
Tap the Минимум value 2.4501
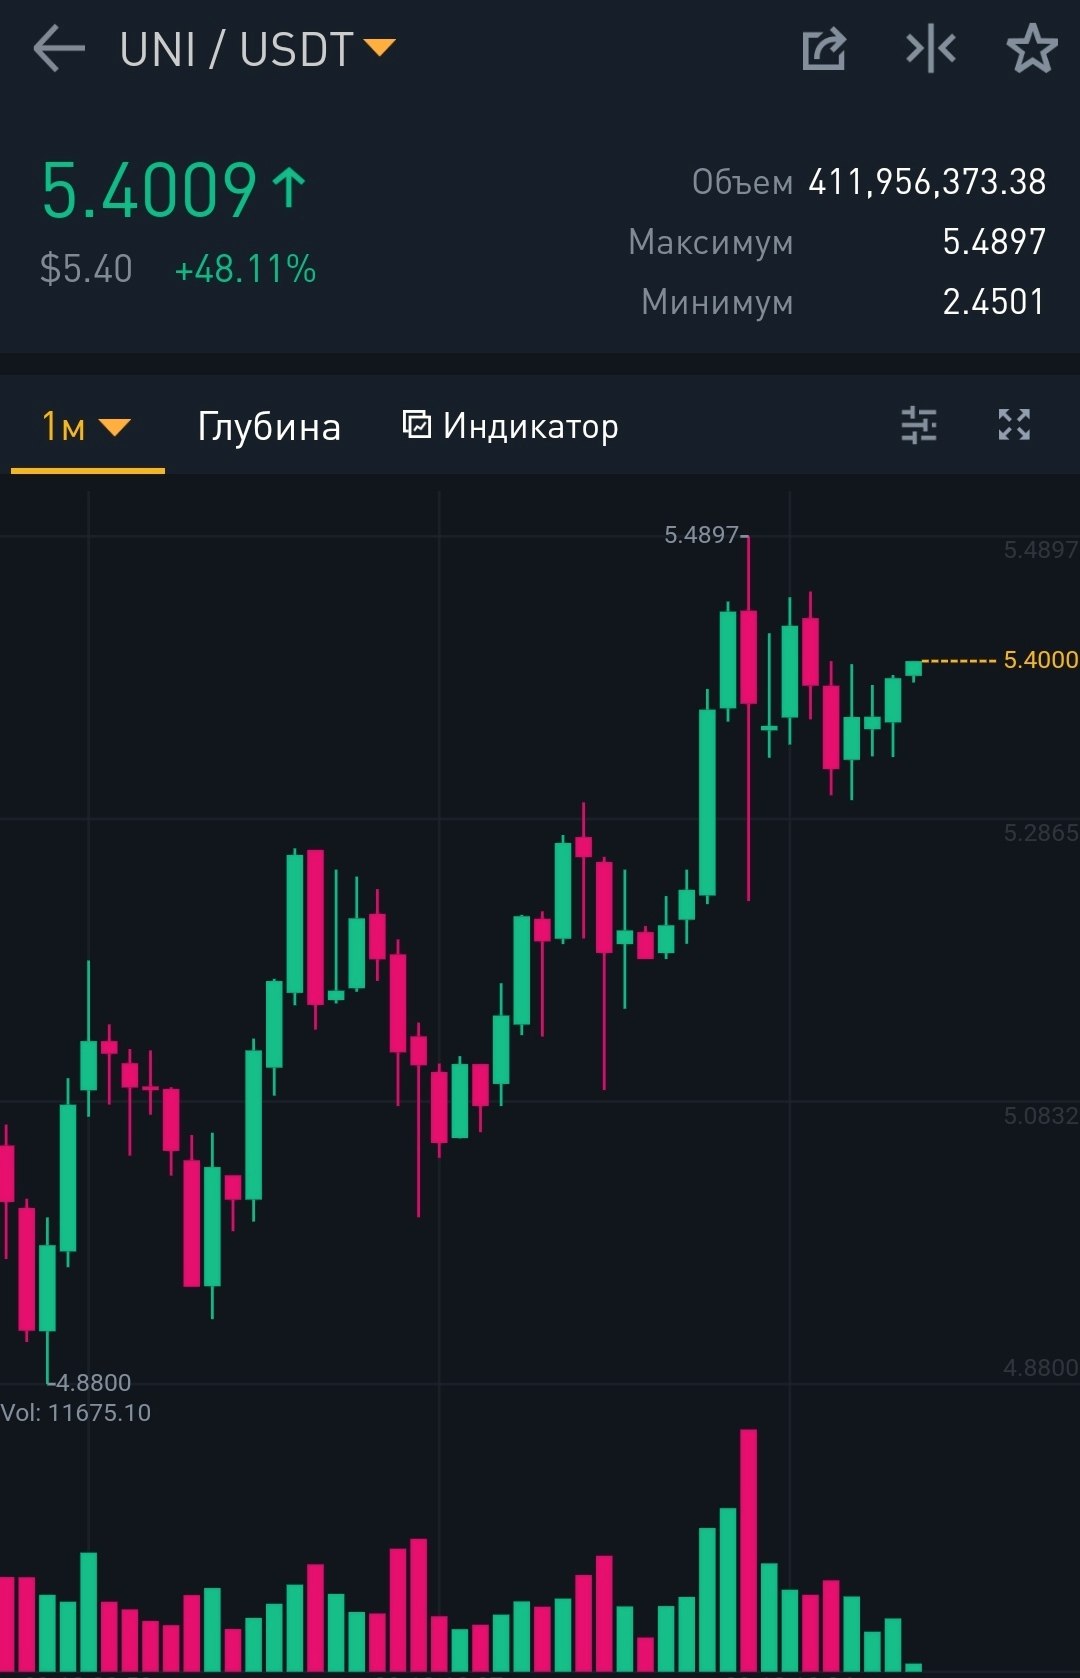click(994, 302)
